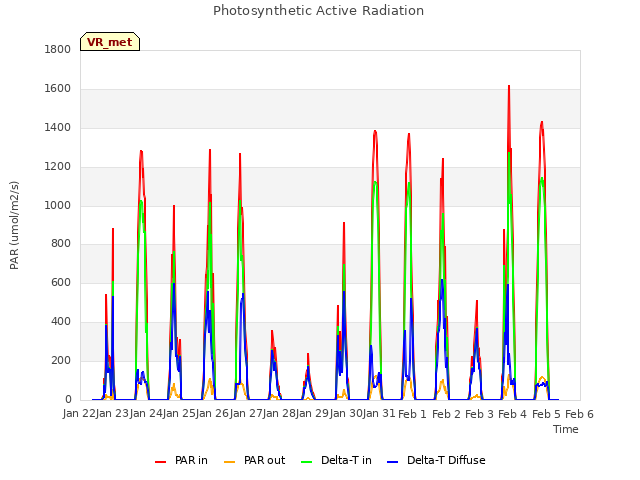Click the Jan 25 x-axis date label
The height and width of the screenshot is (480, 640).
point(179,414)
